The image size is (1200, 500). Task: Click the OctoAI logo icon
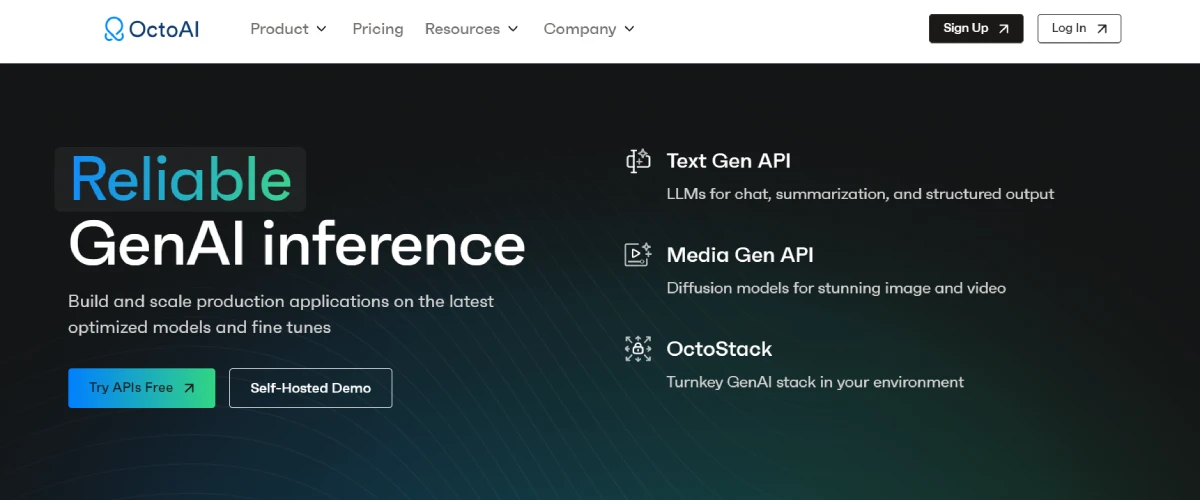pos(114,29)
